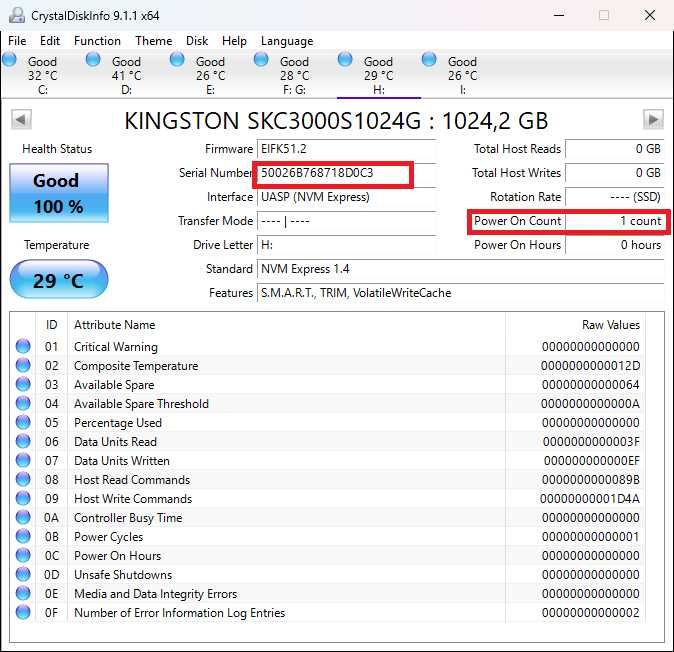Open the Edit menu
The image size is (674, 652).
[x=50, y=41]
